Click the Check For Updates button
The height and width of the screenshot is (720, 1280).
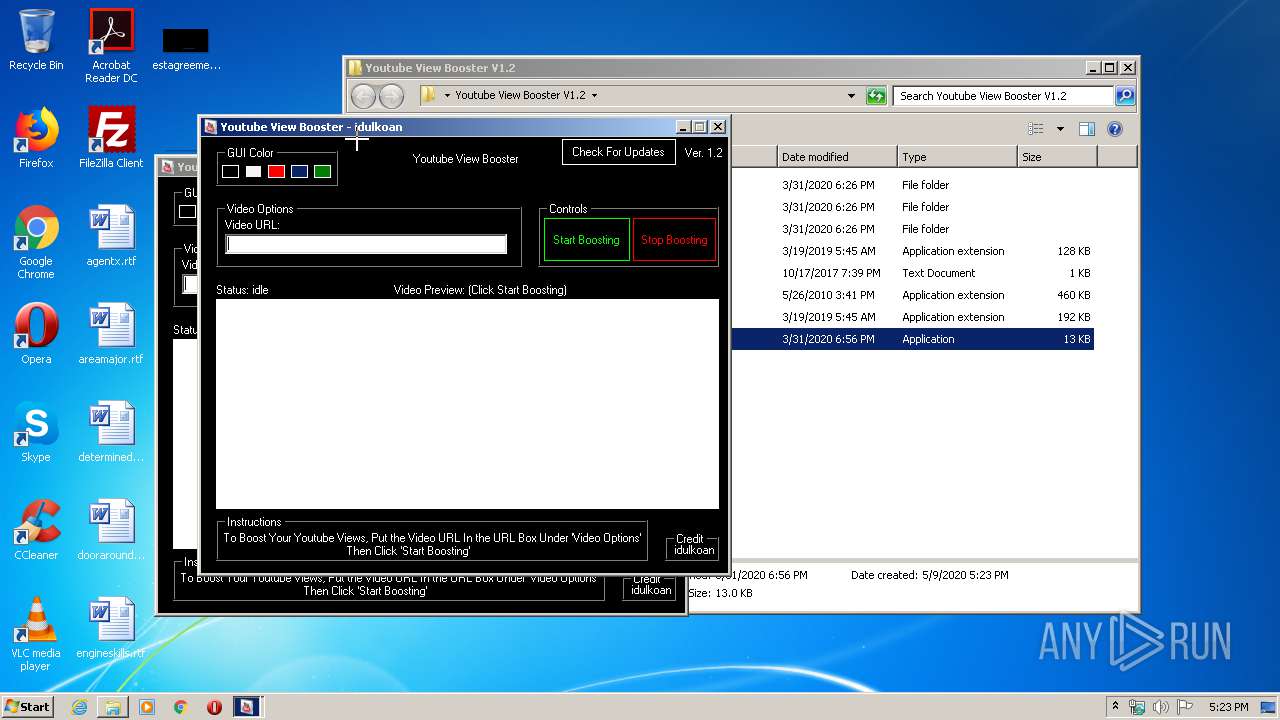click(x=618, y=152)
